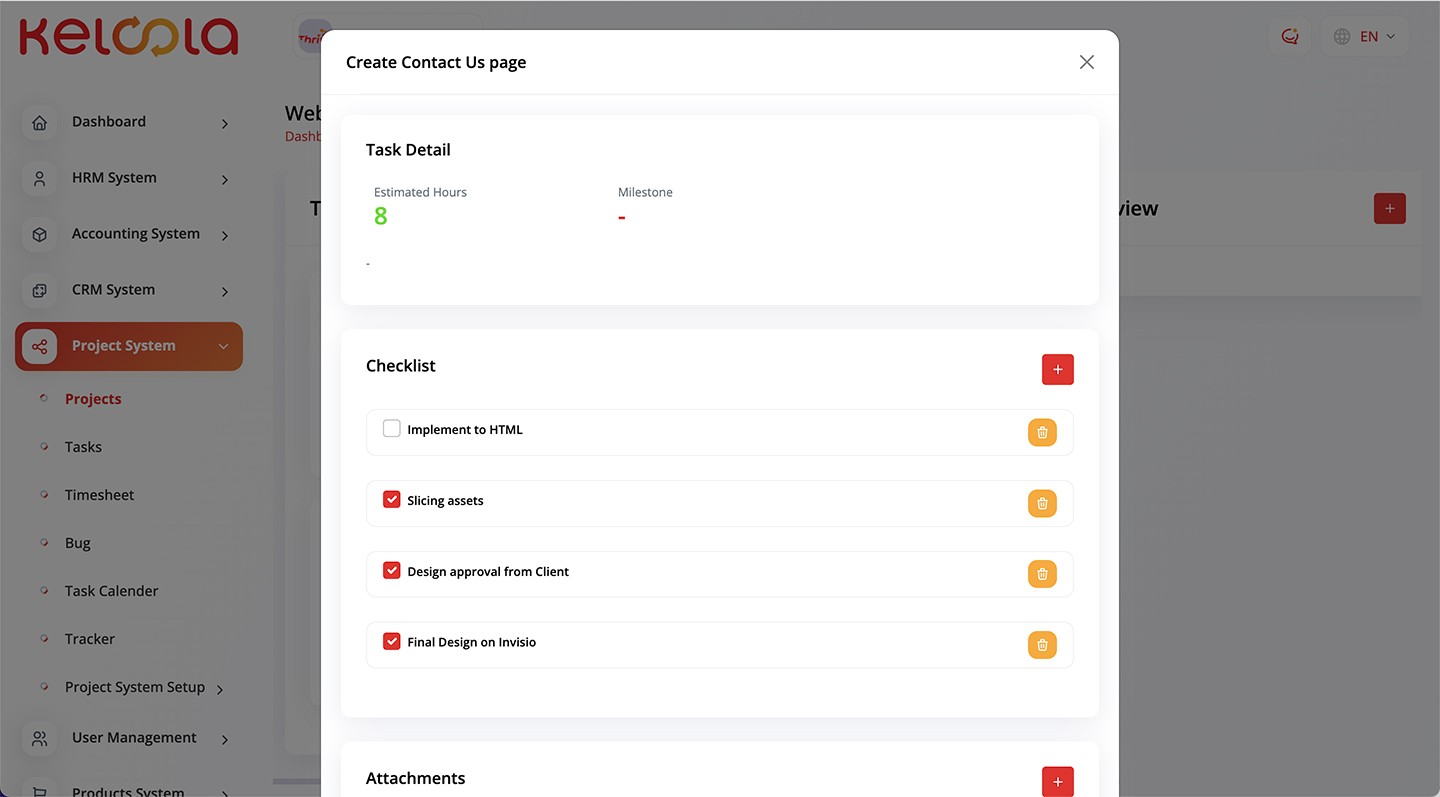Expand the HRM System menu chevron
The width and height of the screenshot is (1440, 797).
[x=225, y=179]
